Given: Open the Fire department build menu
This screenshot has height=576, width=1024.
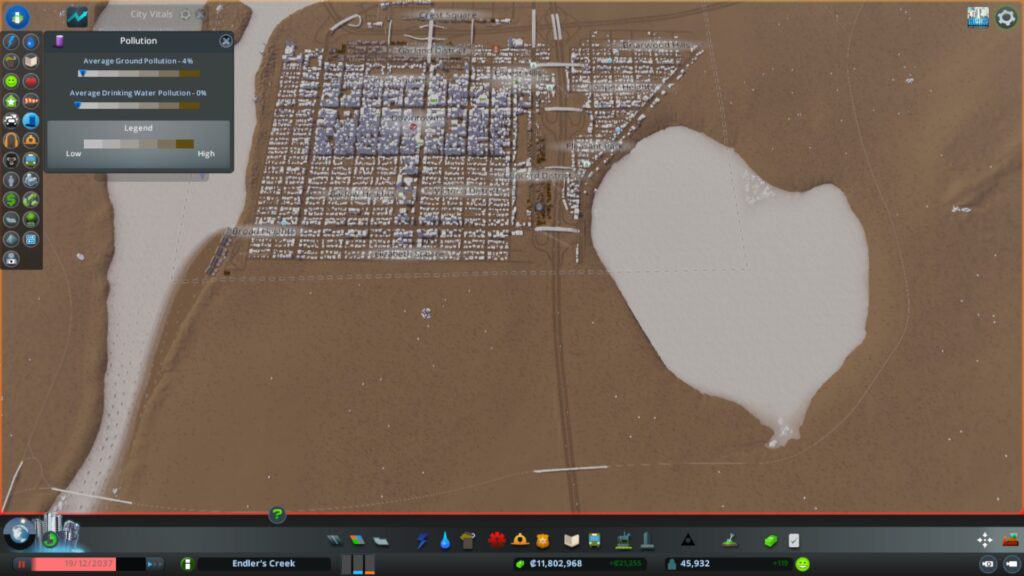Looking at the screenshot, I should tap(520, 540).
